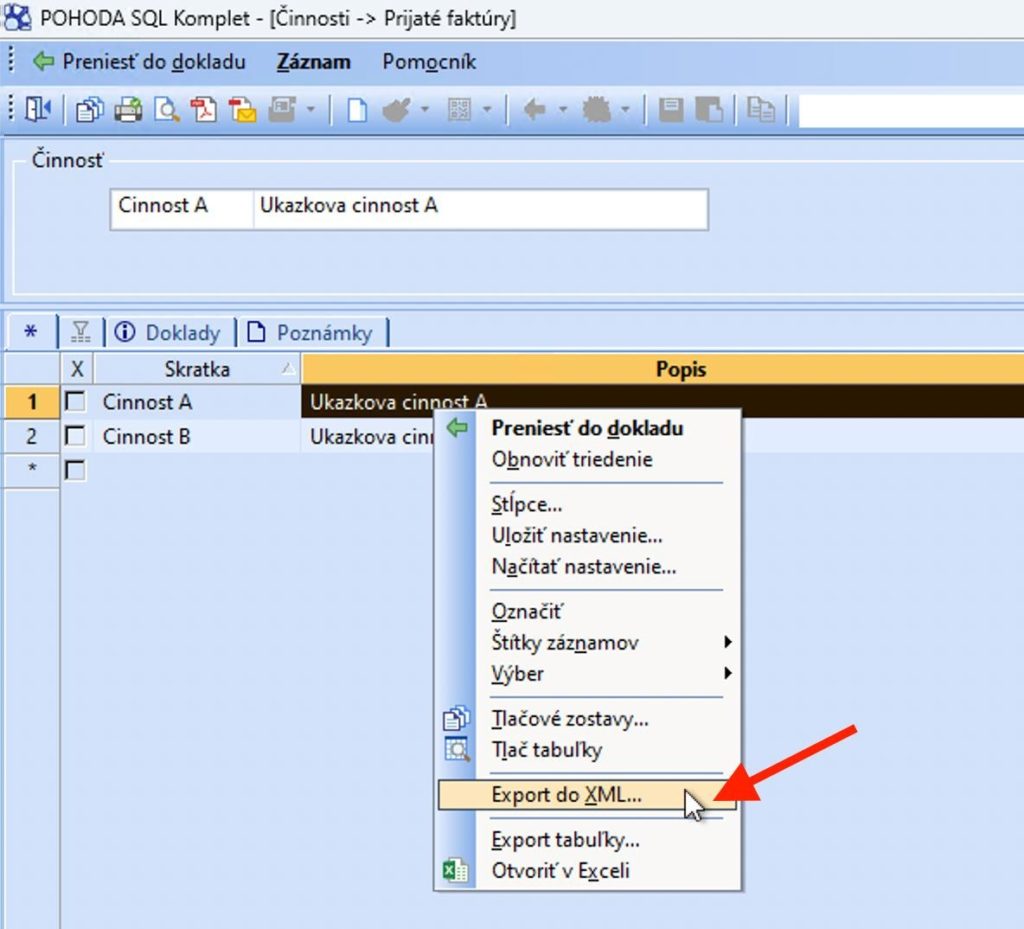Open the Záznam menu
Image resolution: width=1024 pixels, height=929 pixels.
coord(313,61)
